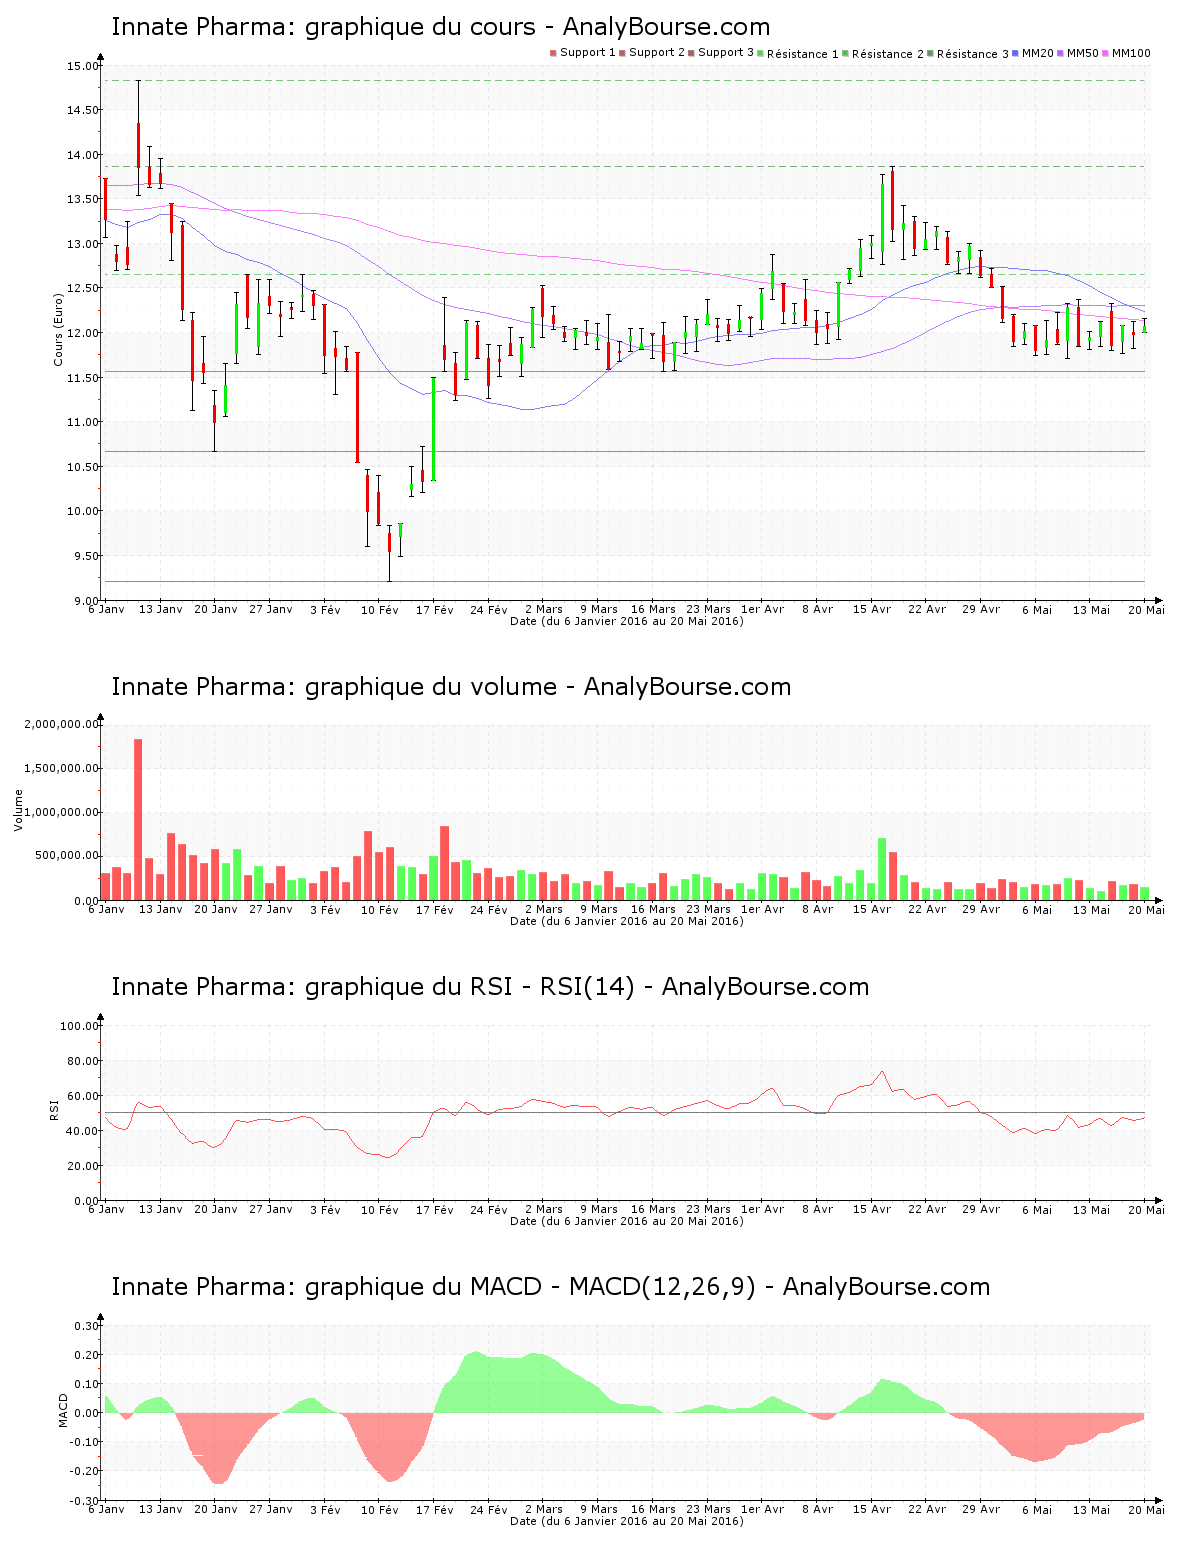Click the 1,500,000.00 value on volume axis
This screenshot has height=1550, width=1200.
click(62, 768)
